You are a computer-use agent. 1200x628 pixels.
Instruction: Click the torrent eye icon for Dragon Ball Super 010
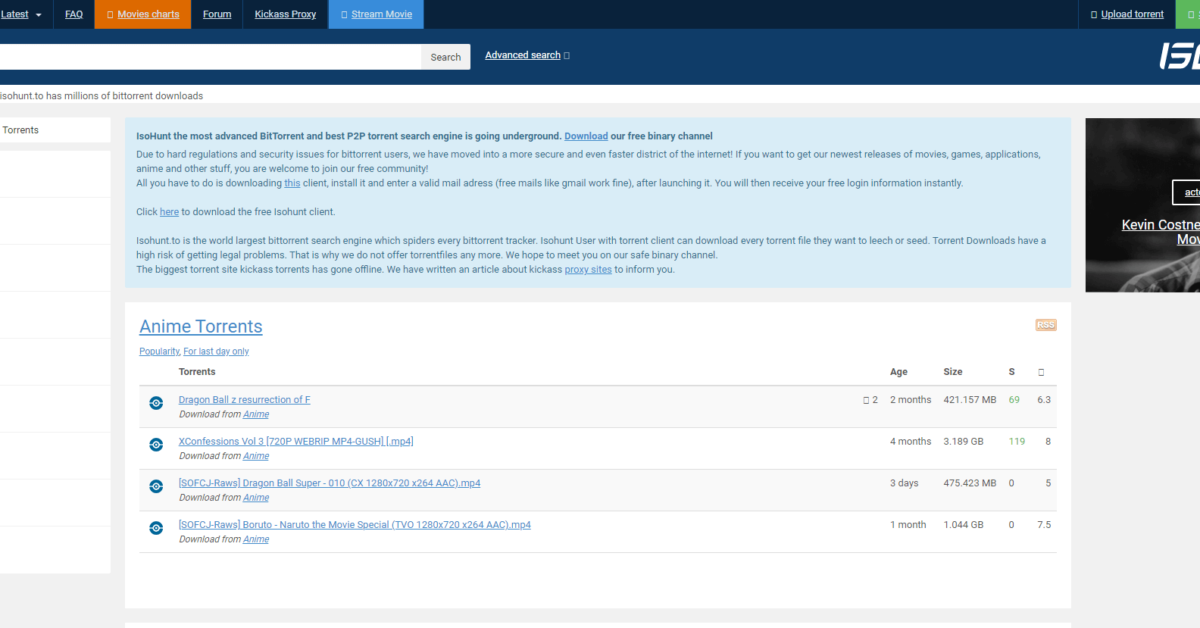click(x=156, y=486)
